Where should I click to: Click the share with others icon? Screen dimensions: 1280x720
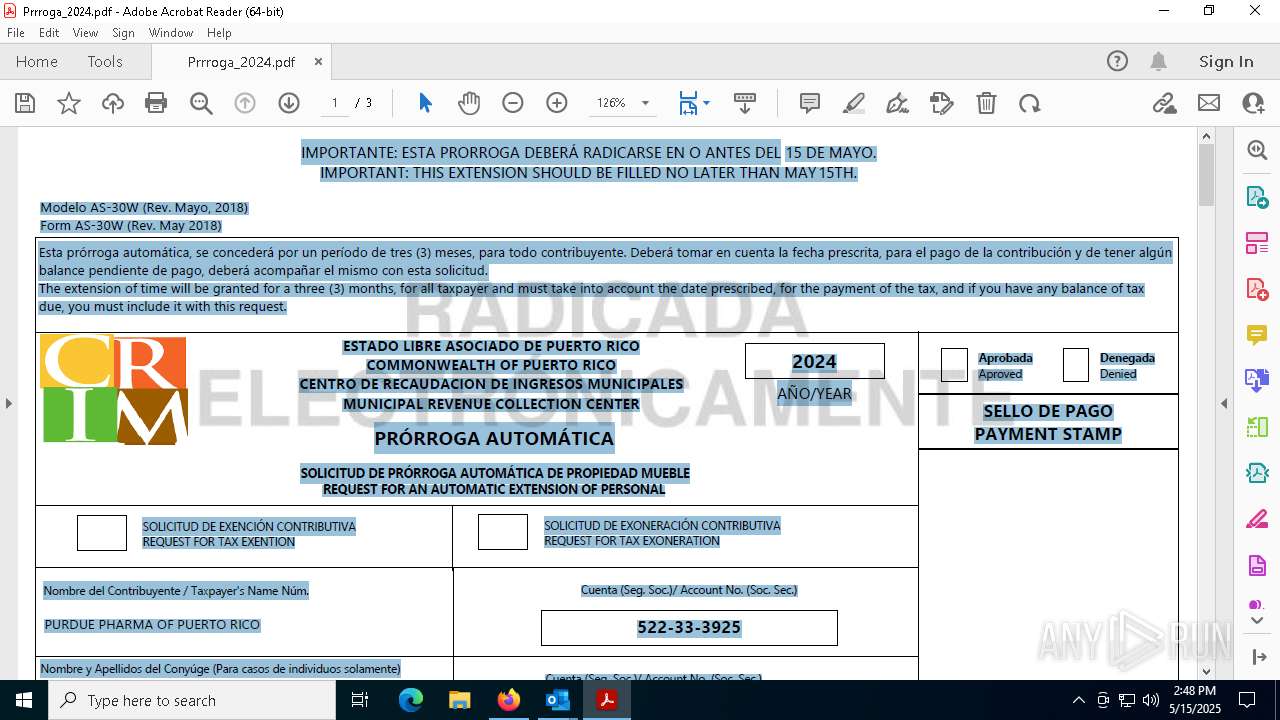tap(1253, 103)
